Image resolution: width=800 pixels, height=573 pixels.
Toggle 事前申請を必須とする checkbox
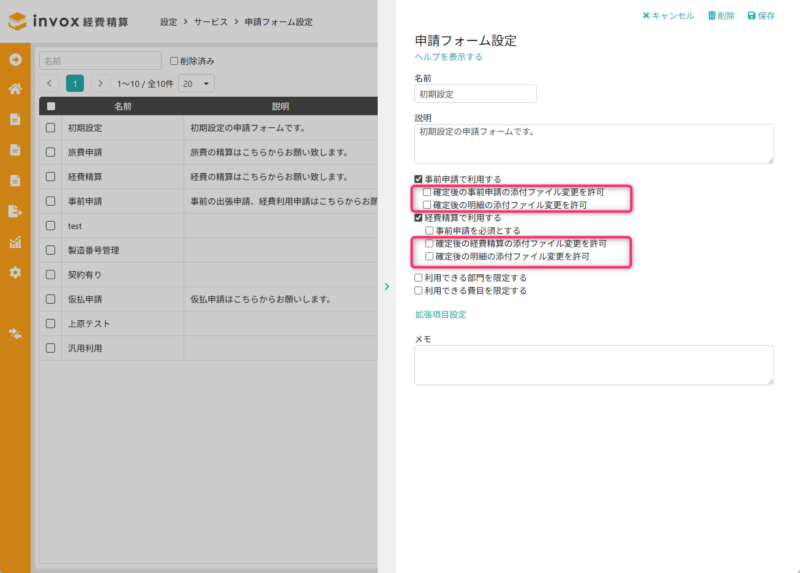[x=429, y=231]
